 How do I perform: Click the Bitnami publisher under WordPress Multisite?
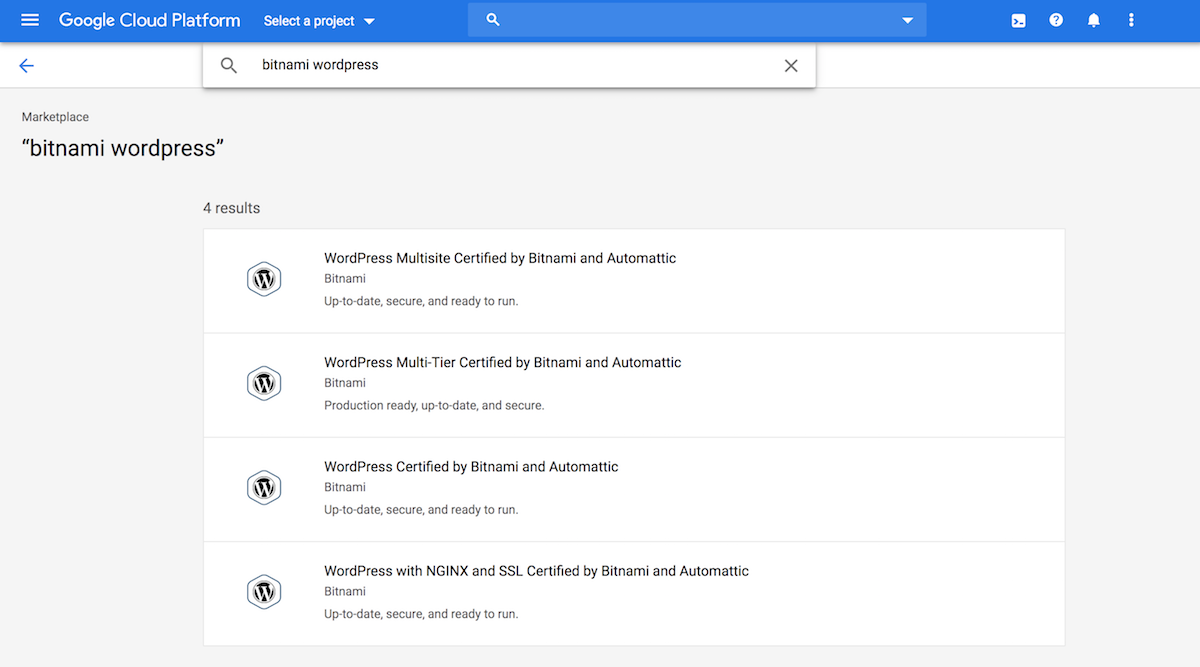345,279
